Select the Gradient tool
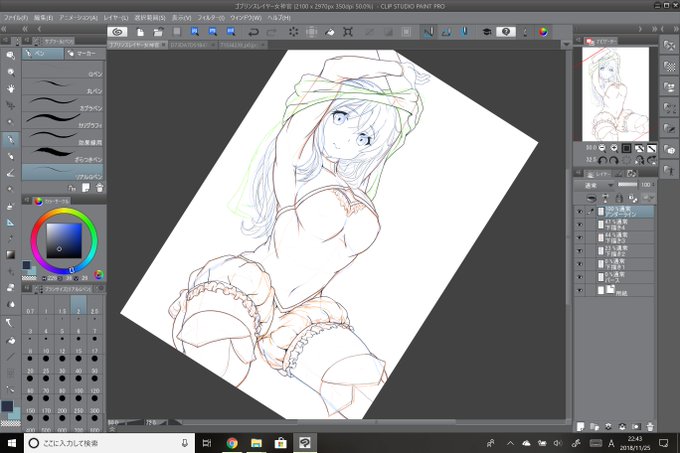Viewport: 680px width, 453px height. [10, 255]
